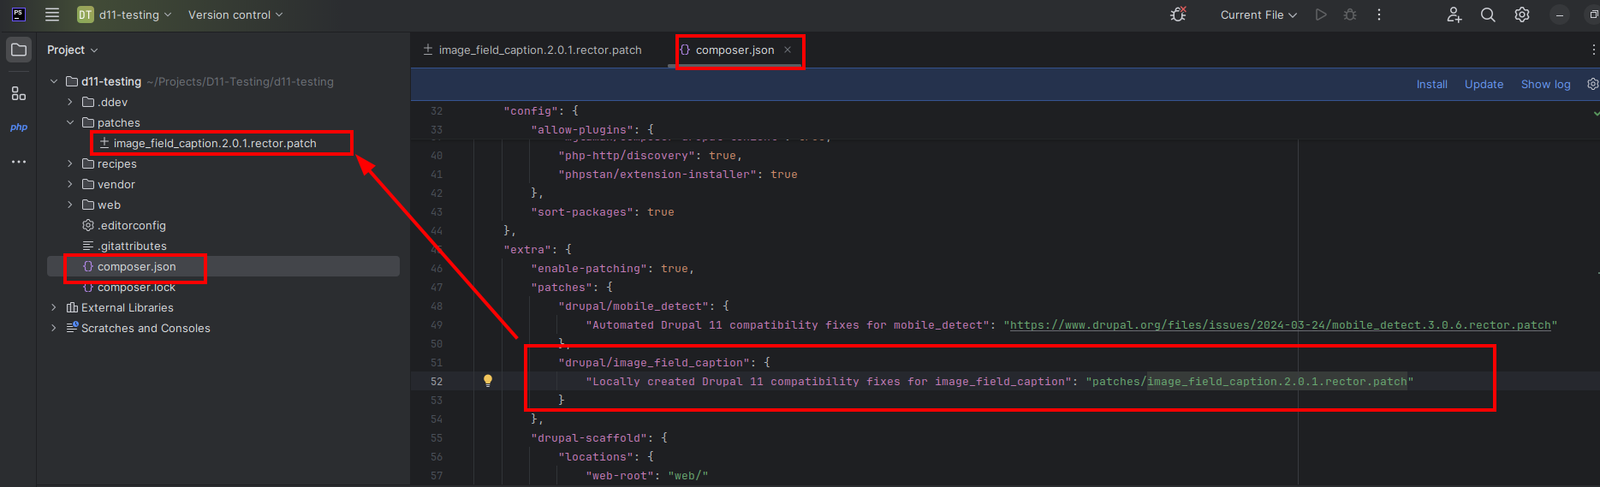
Task: Show more tool windows ellipsis
Action: click(18, 161)
